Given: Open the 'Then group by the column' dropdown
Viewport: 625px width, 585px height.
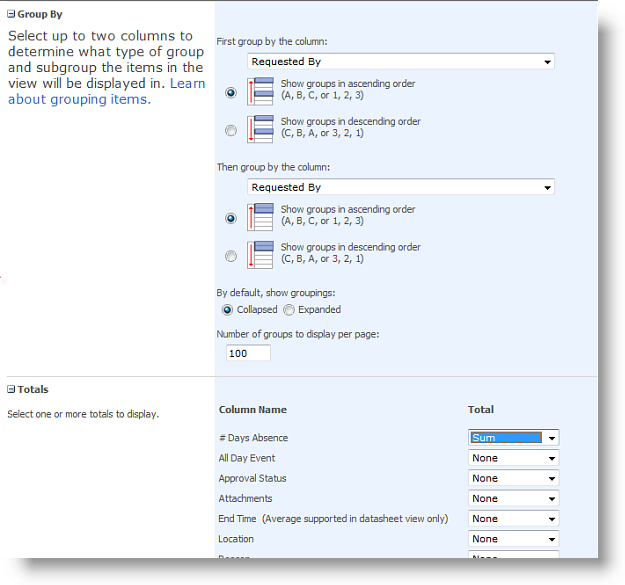Looking at the screenshot, I should click(401, 187).
